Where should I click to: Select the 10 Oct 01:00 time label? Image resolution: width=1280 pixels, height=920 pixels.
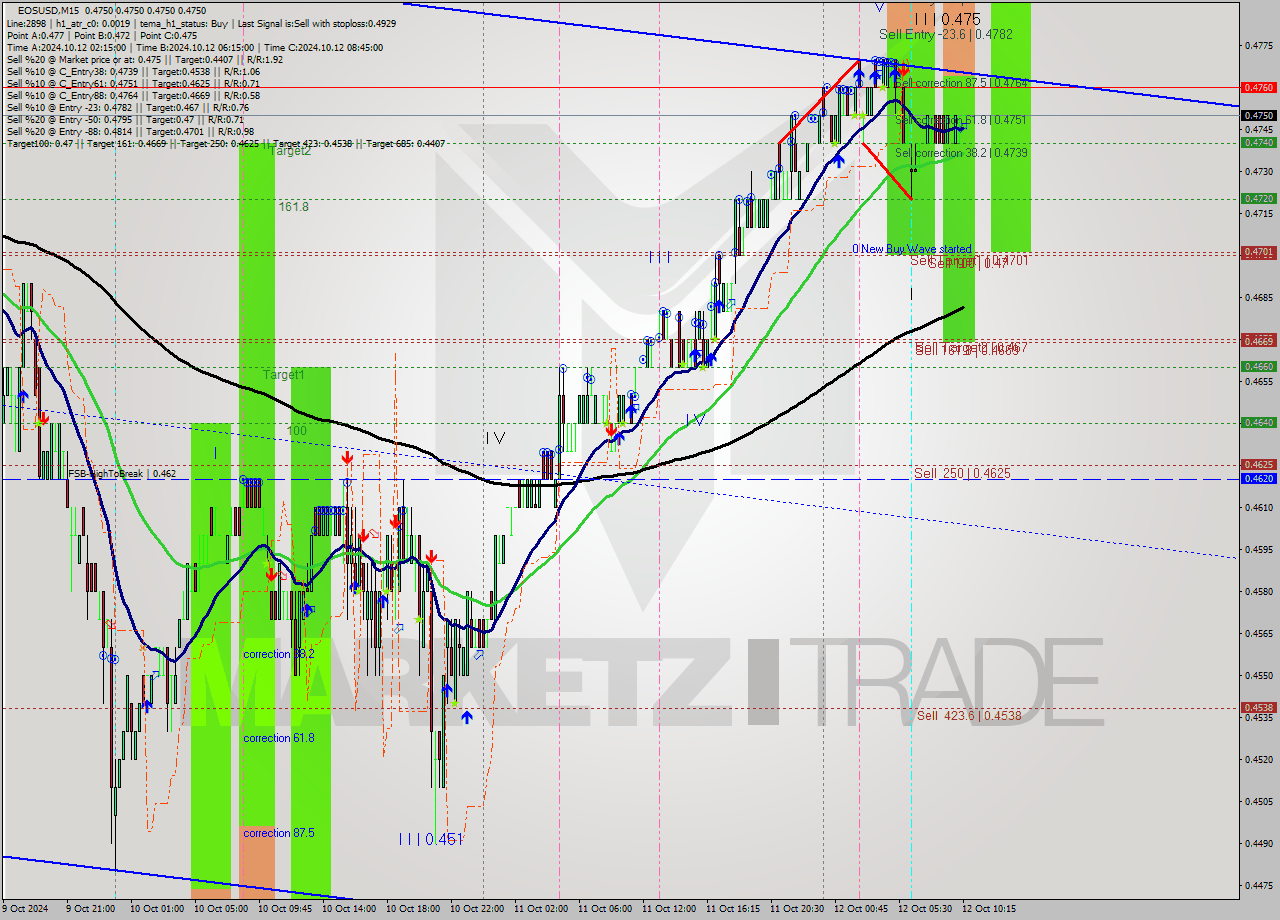[x=155, y=910]
